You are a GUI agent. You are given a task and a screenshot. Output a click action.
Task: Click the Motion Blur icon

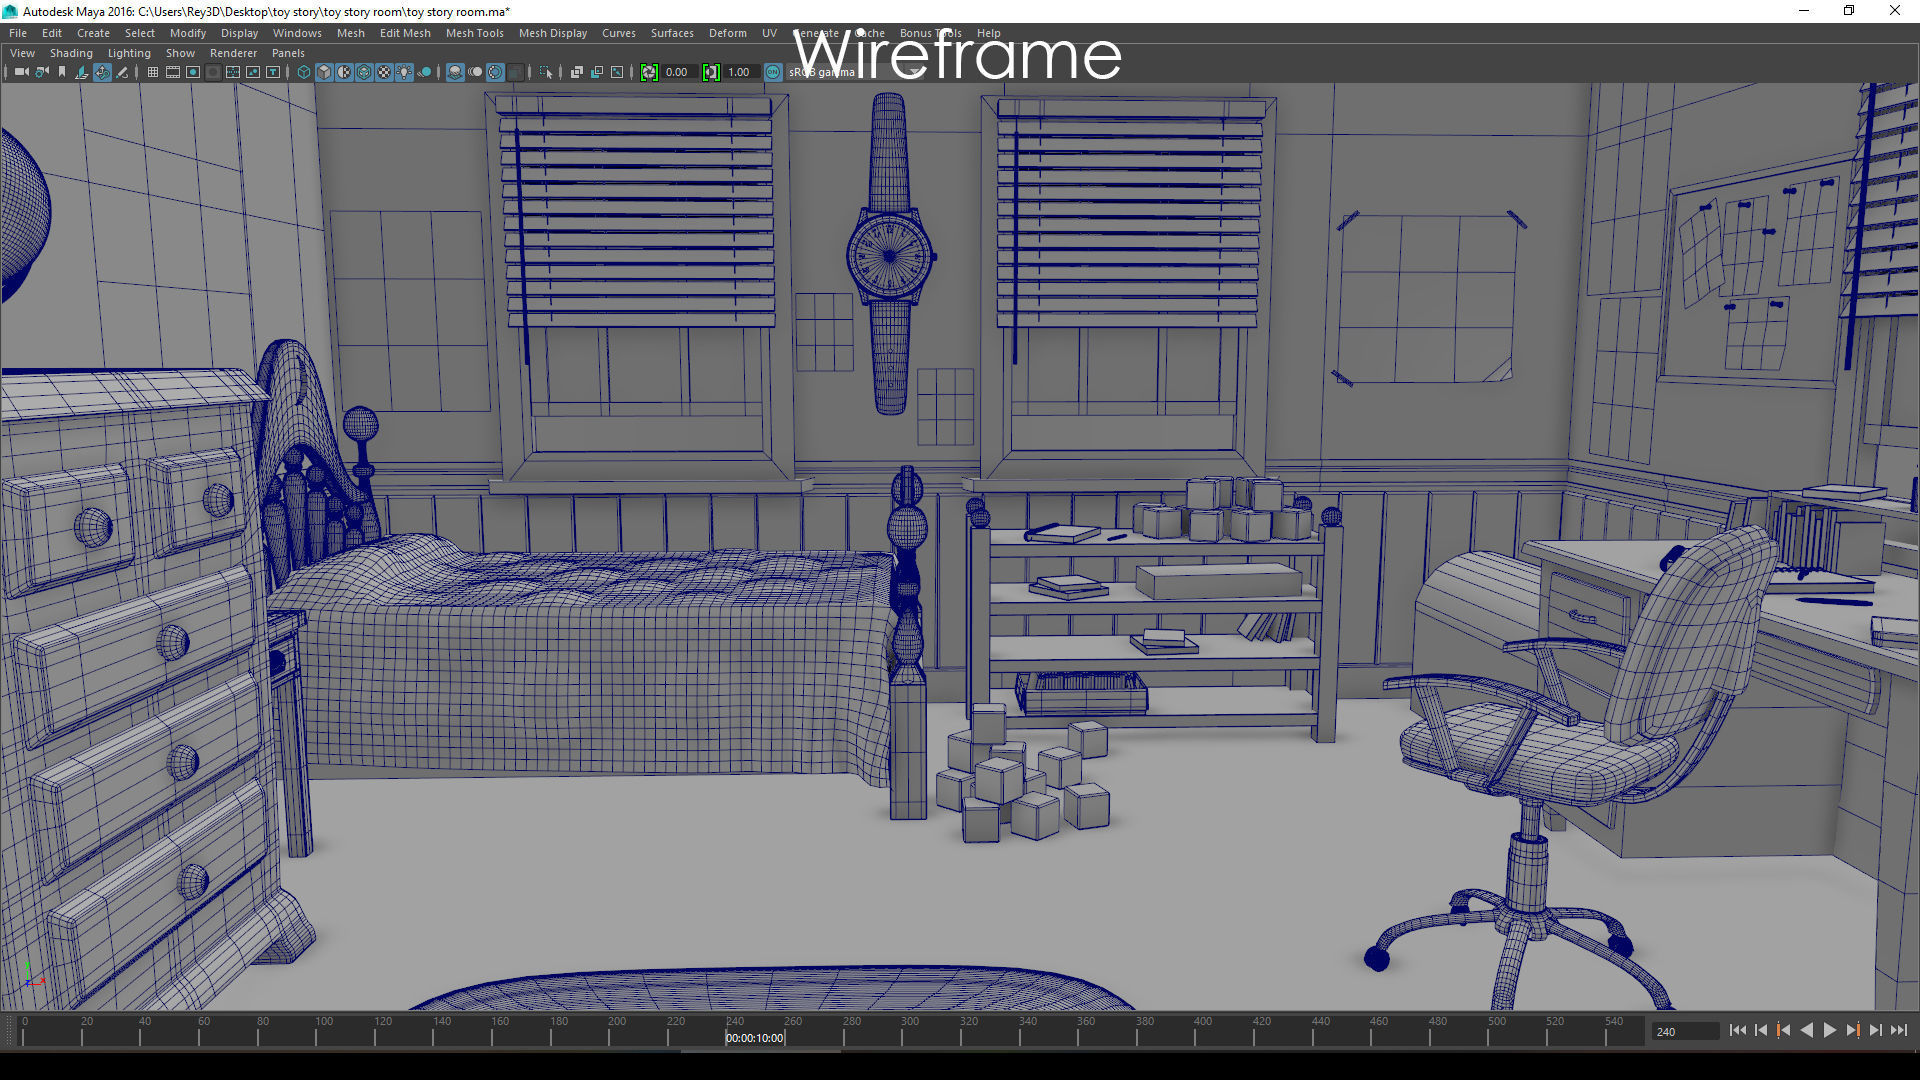tap(475, 72)
